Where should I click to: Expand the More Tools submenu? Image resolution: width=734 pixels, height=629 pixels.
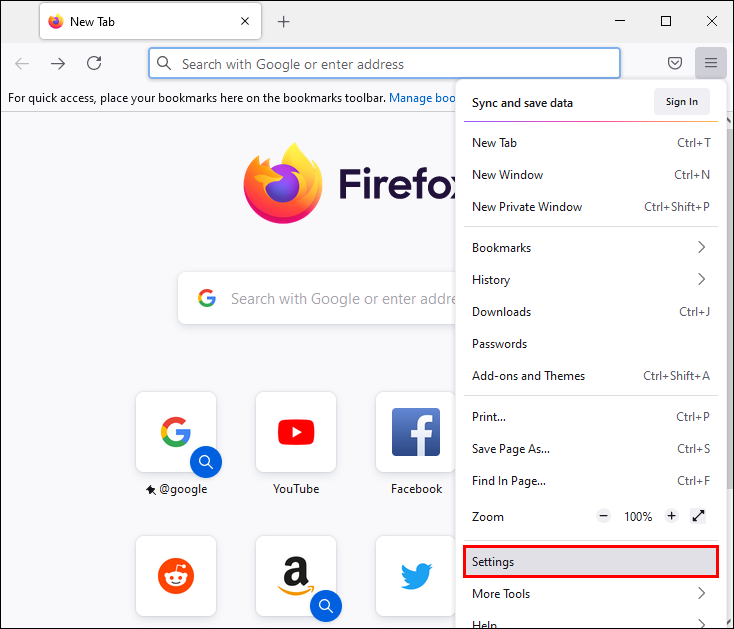[591, 593]
